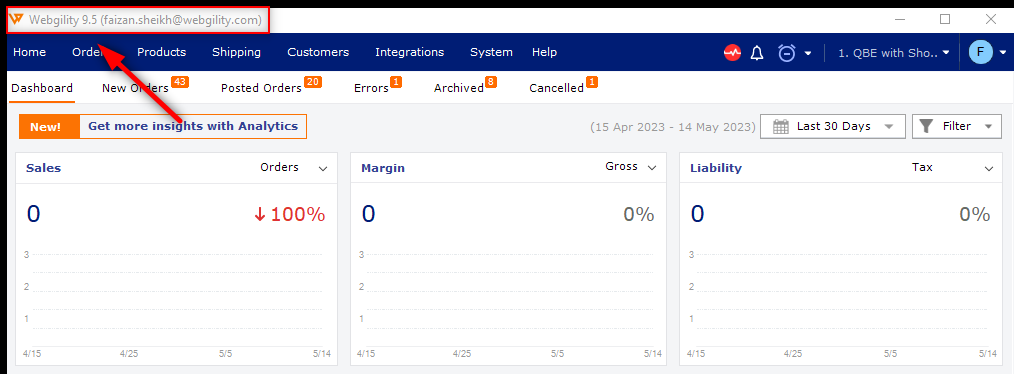This screenshot has height=374, width=1014.
Task: Click the red activity pulse icon
Action: pos(732,52)
